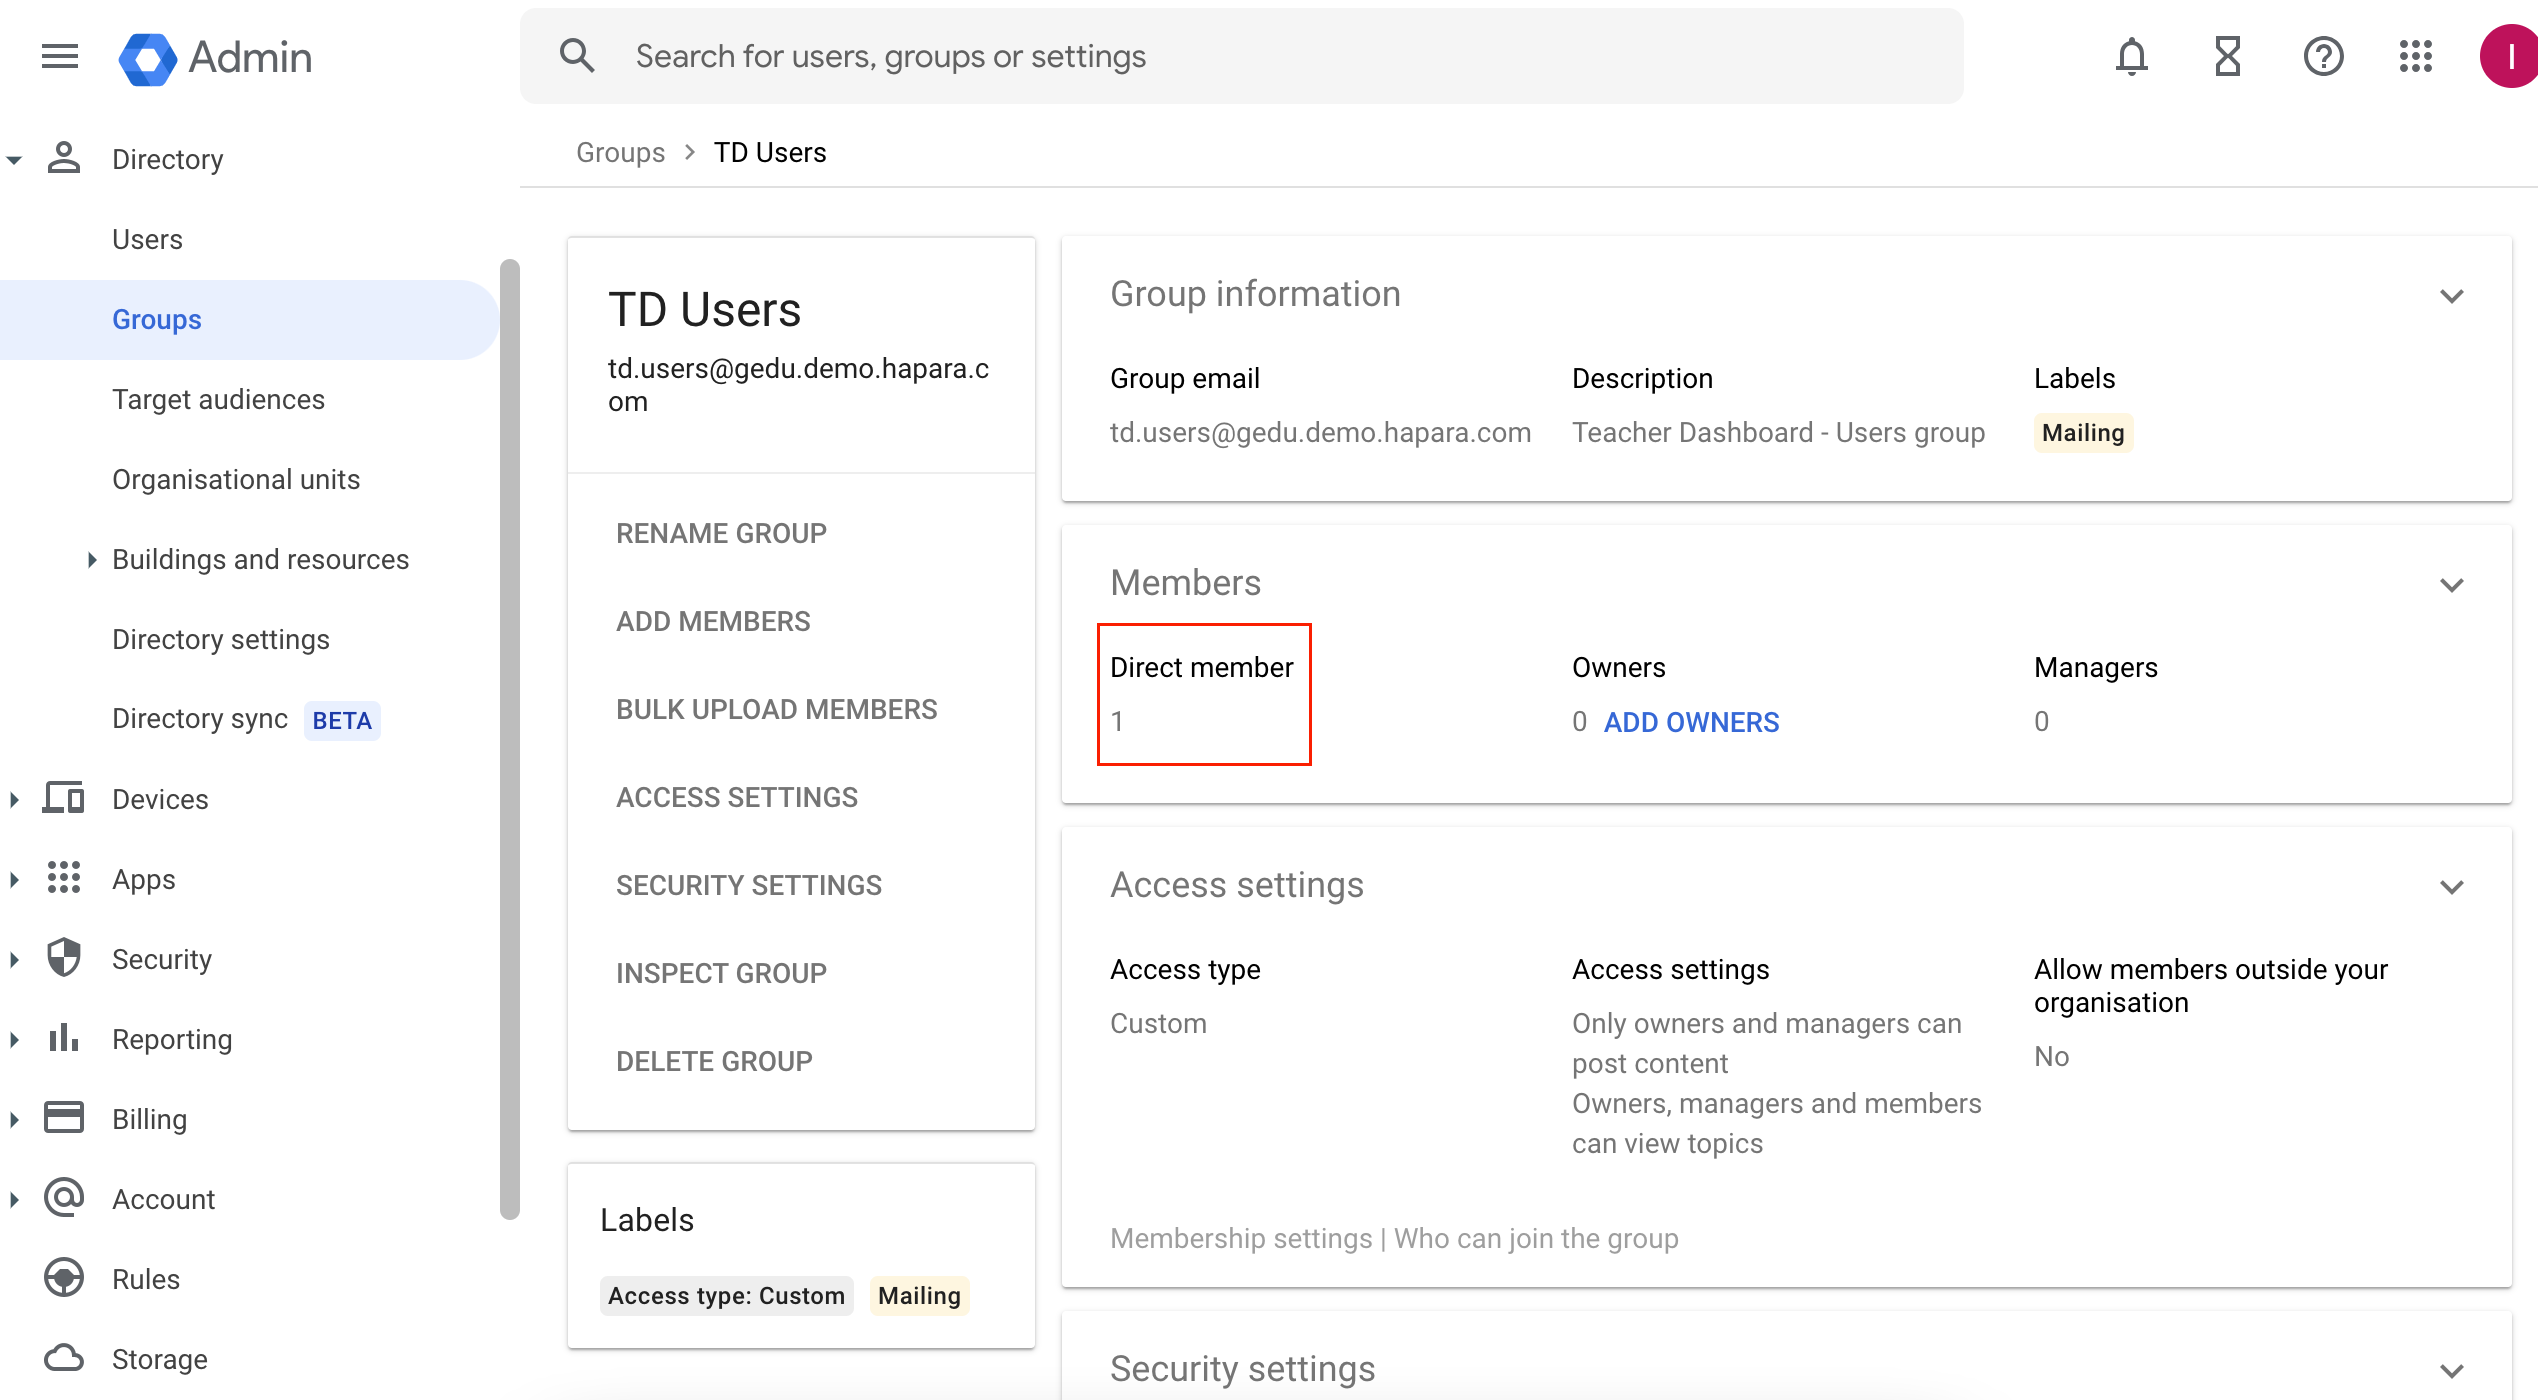Click the Devices icon in sidebar

pyautogui.click(x=64, y=798)
